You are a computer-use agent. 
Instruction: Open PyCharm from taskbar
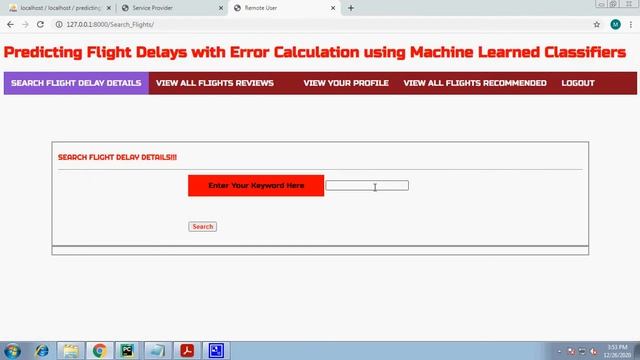point(127,351)
